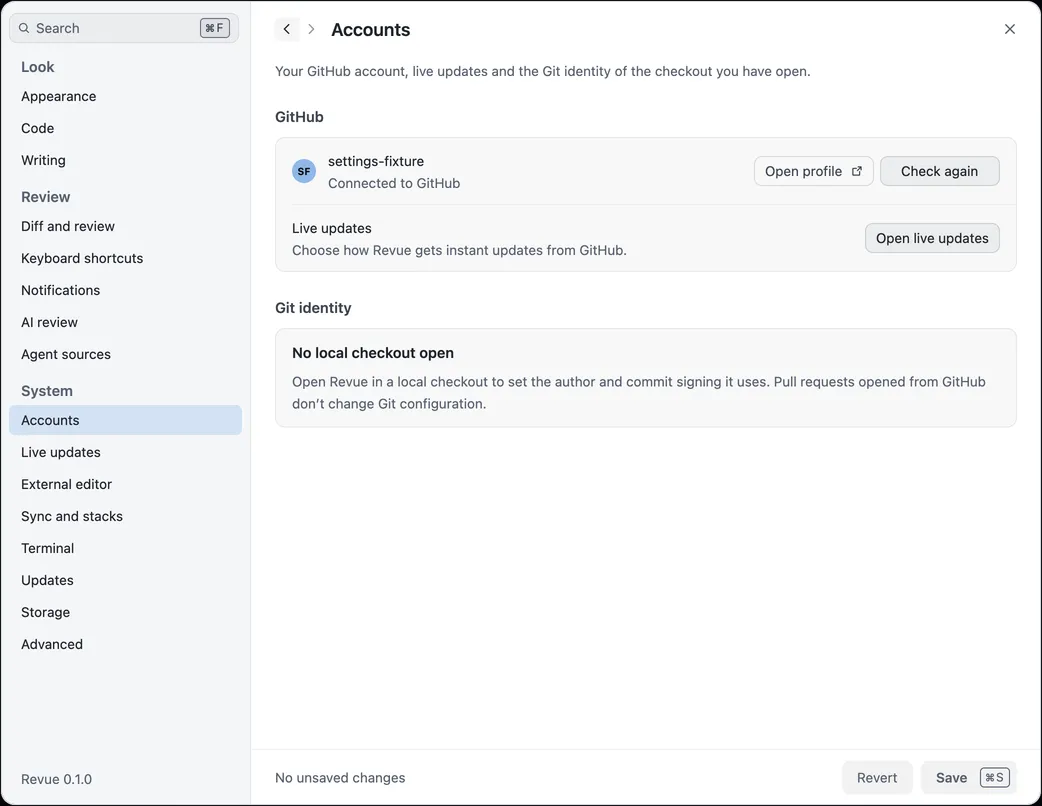Click the GitHub section heading
Screen dimensions: 1042x806
click(299, 117)
